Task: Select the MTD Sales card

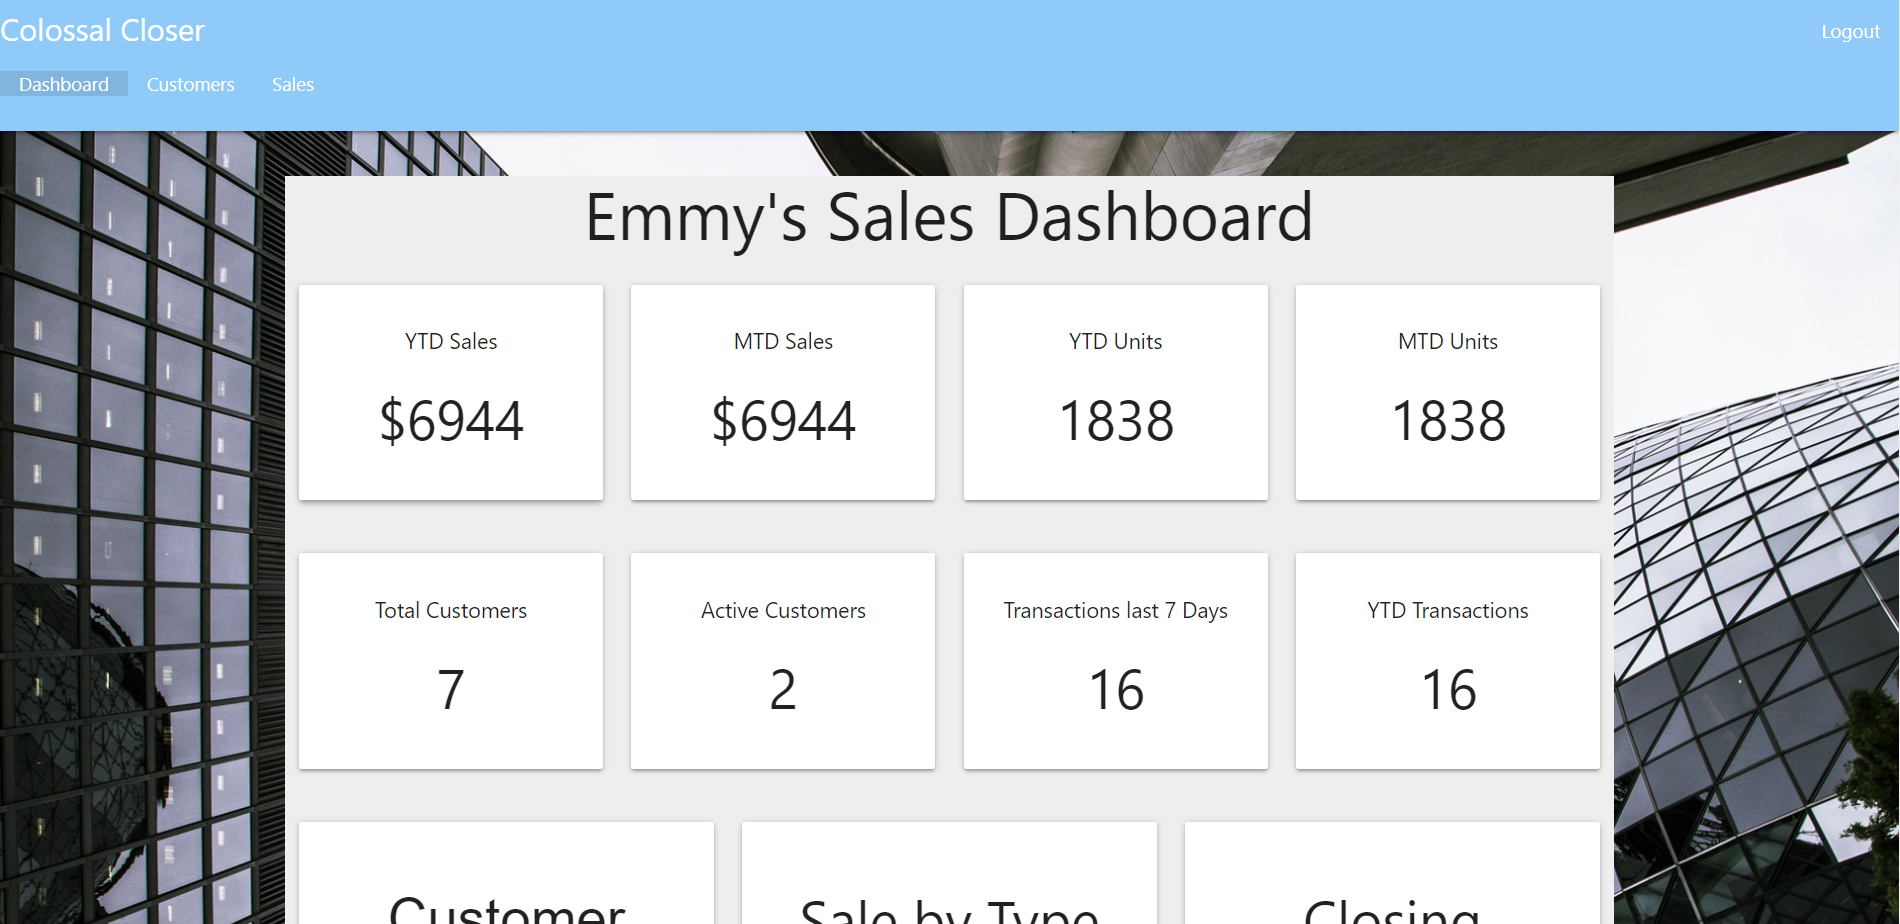Action: [x=783, y=392]
